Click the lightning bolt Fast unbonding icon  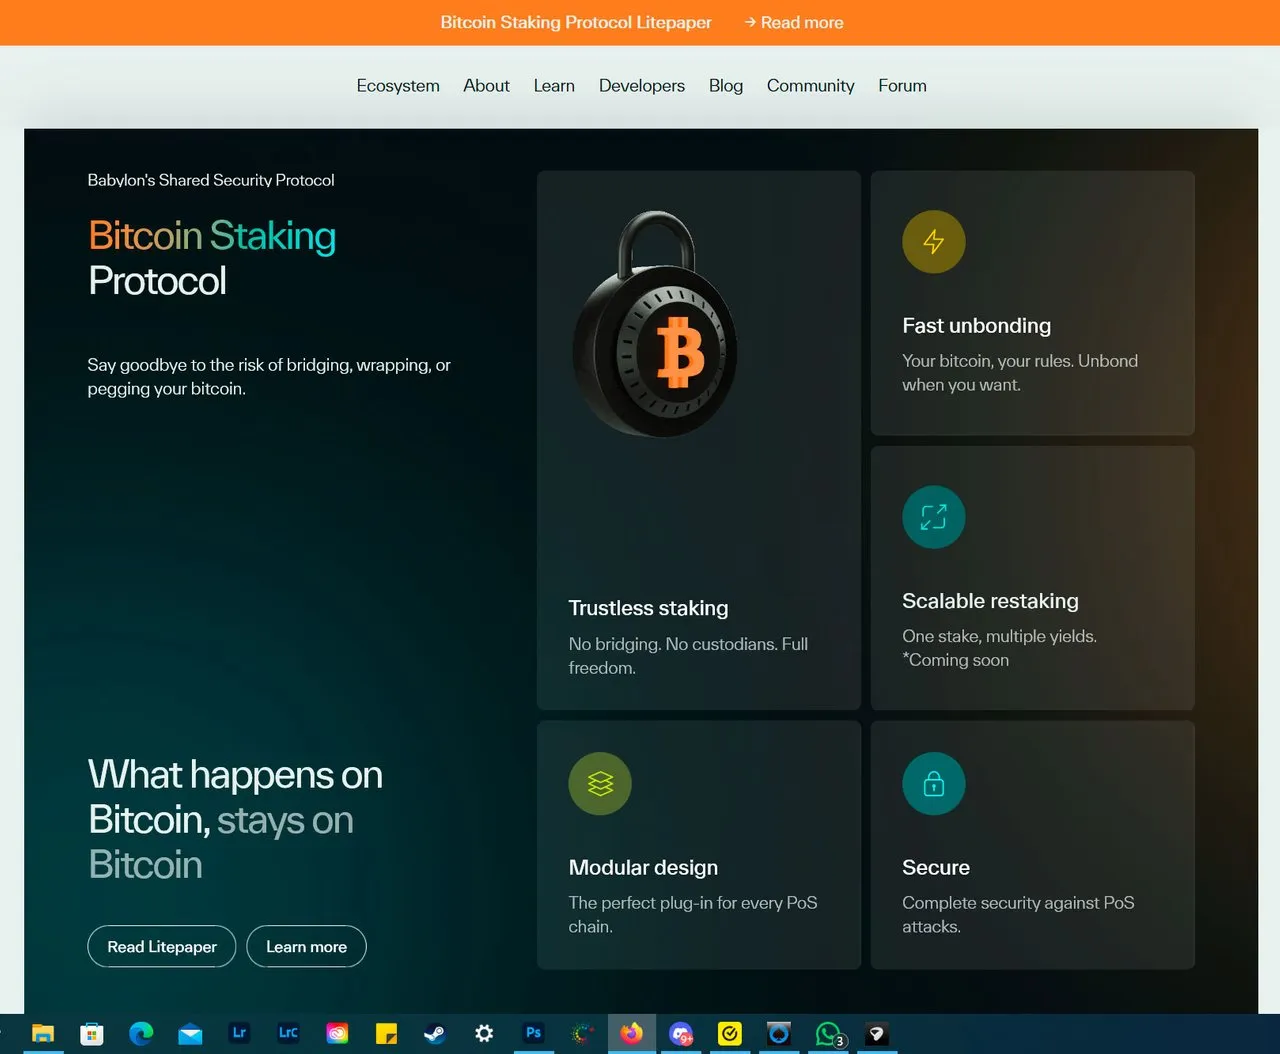[x=933, y=242]
